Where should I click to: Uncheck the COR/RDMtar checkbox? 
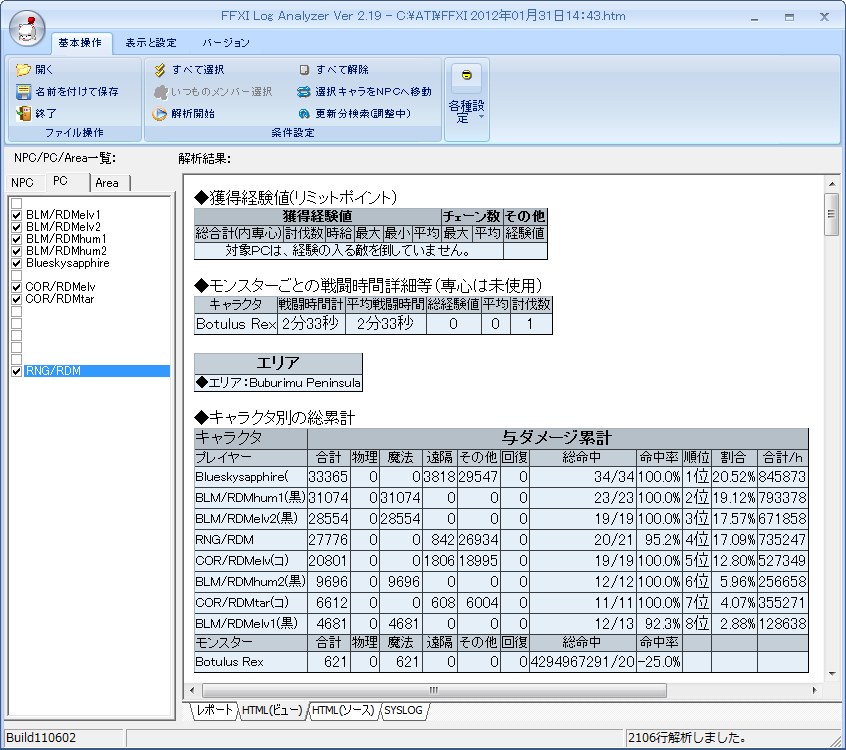pyautogui.click(x=16, y=299)
